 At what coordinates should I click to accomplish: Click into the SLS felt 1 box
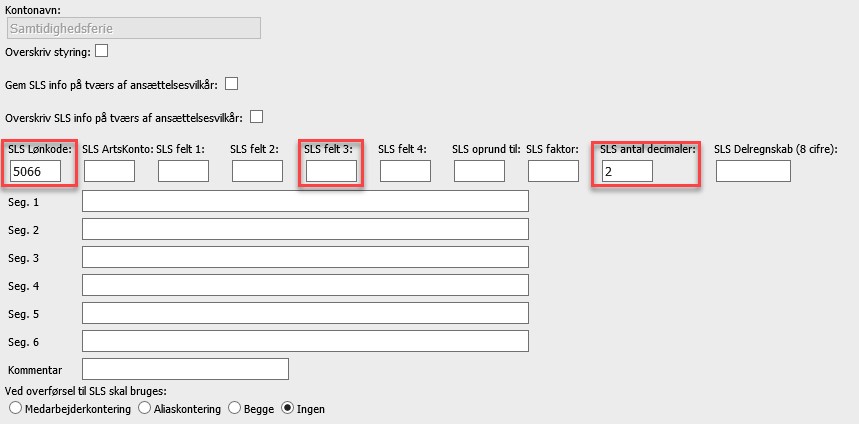click(183, 171)
